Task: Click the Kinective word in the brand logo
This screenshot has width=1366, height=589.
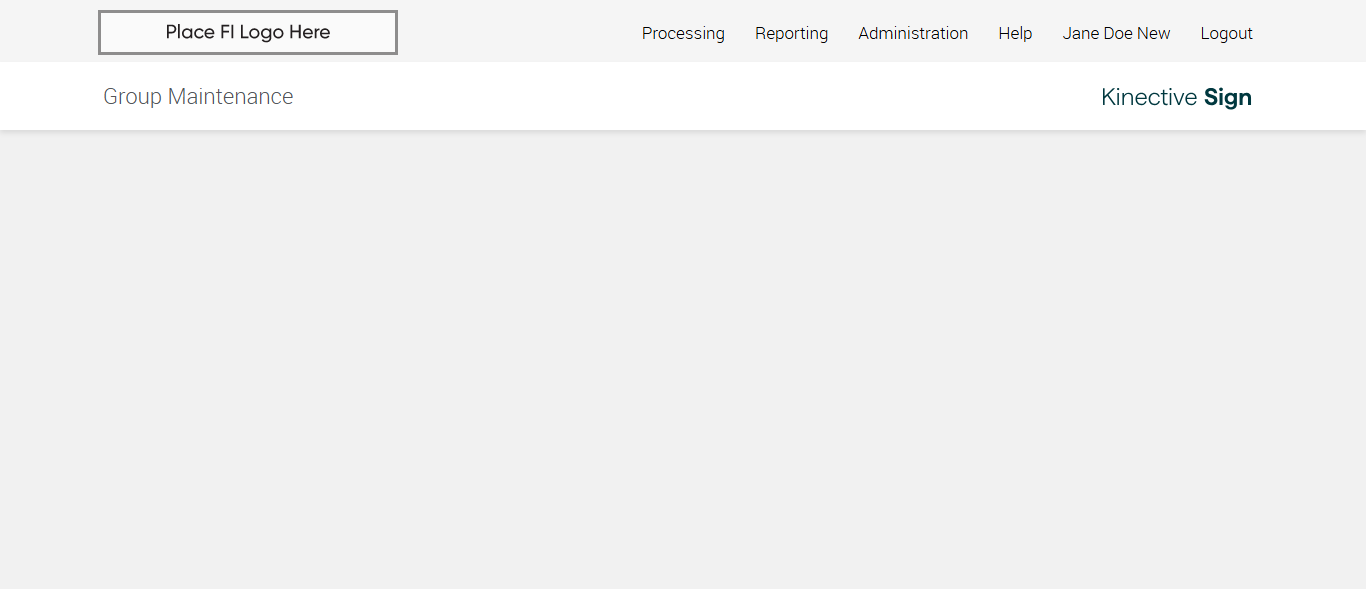Action: [x=1149, y=97]
